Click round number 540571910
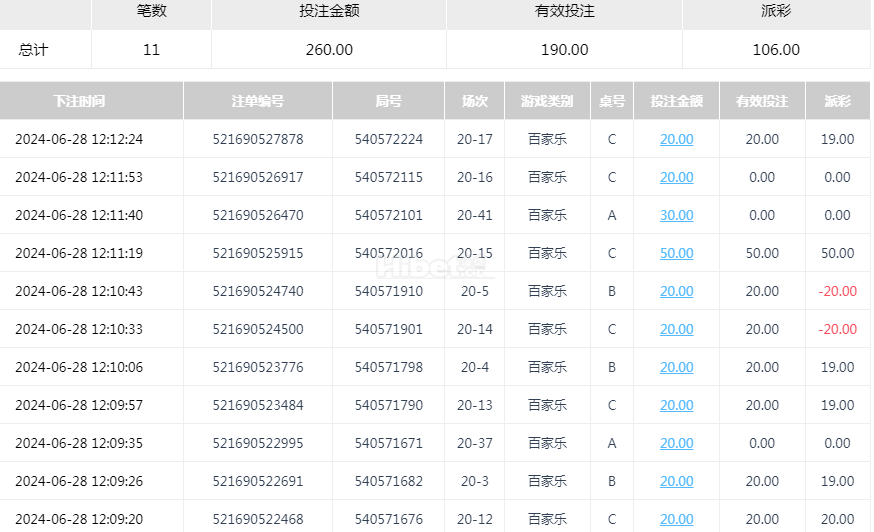Viewport: 874px width, 532px height. (389, 291)
